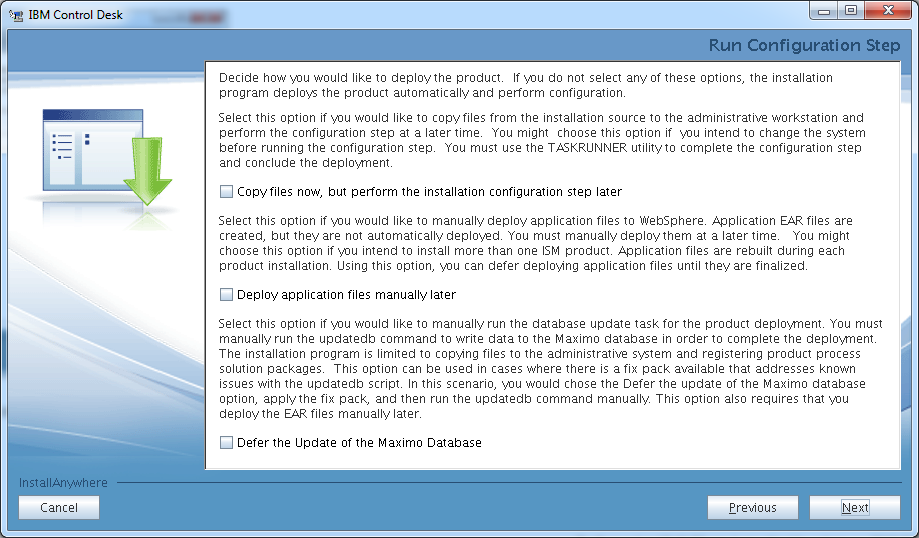
Task: Maximize the IBM Control Desk window
Action: (850, 11)
